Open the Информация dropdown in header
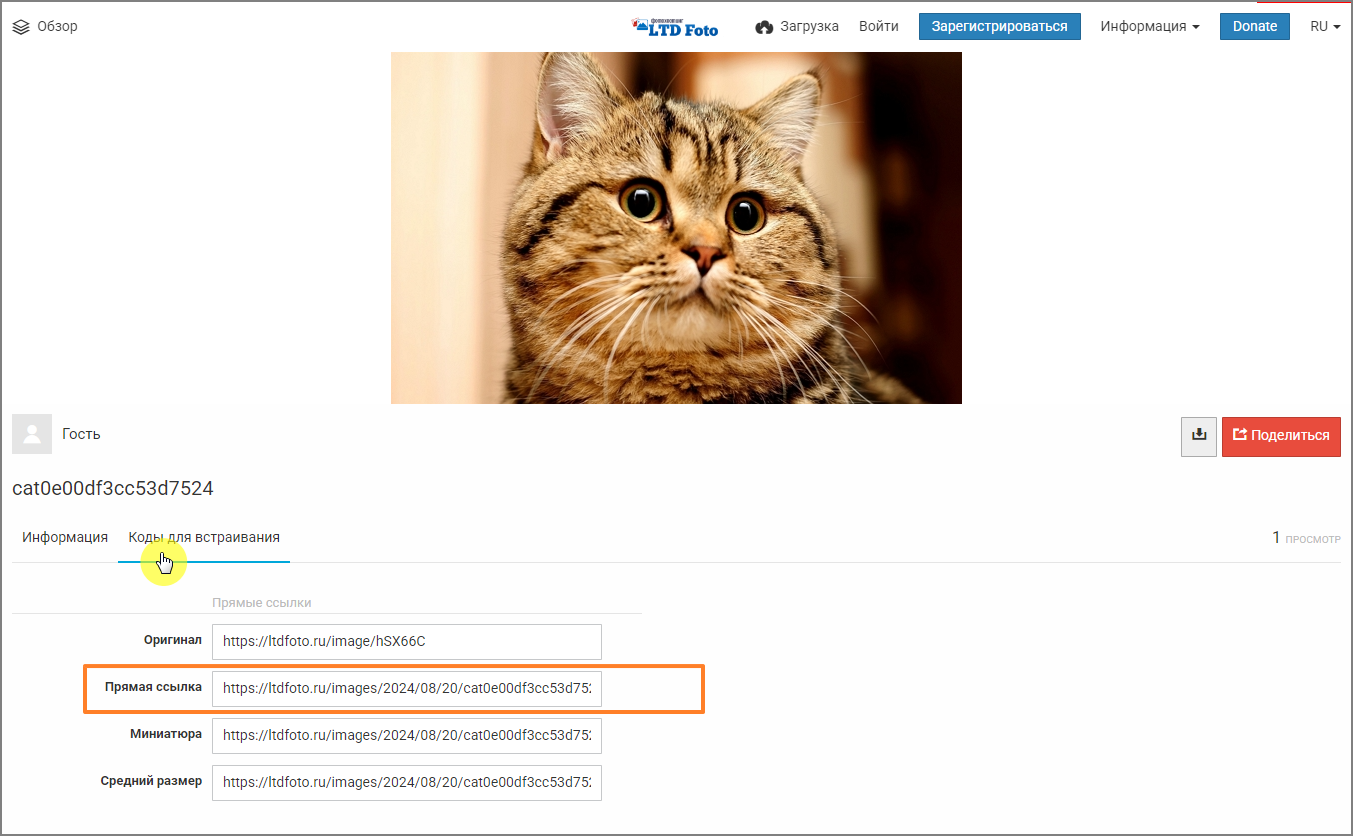The image size is (1353, 836). click(1150, 27)
